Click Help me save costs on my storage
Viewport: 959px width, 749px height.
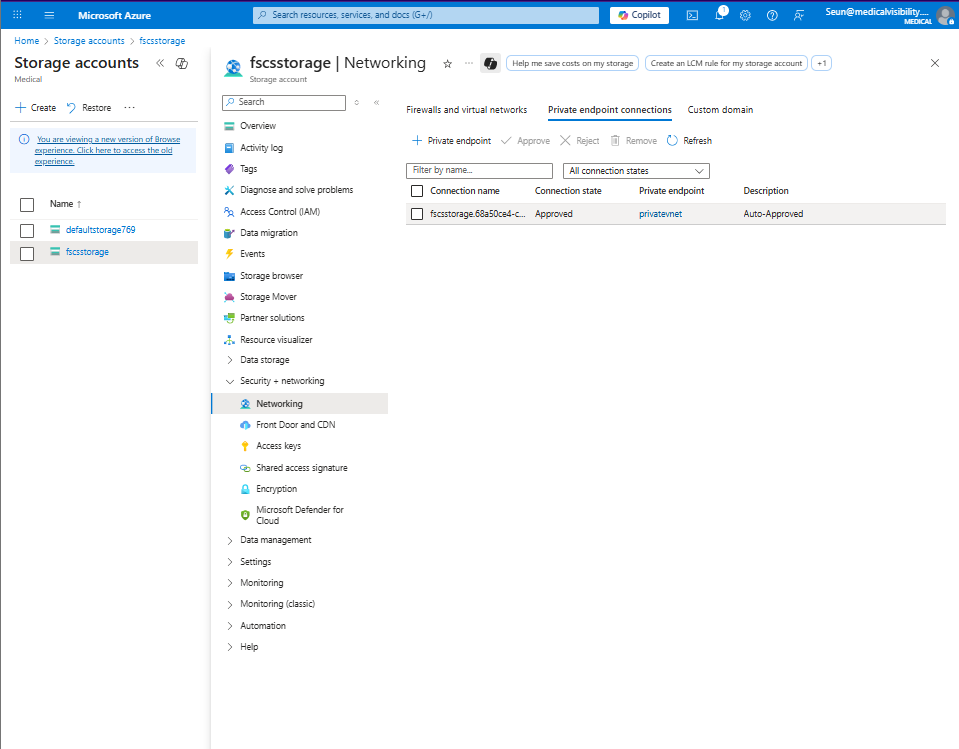[572, 63]
